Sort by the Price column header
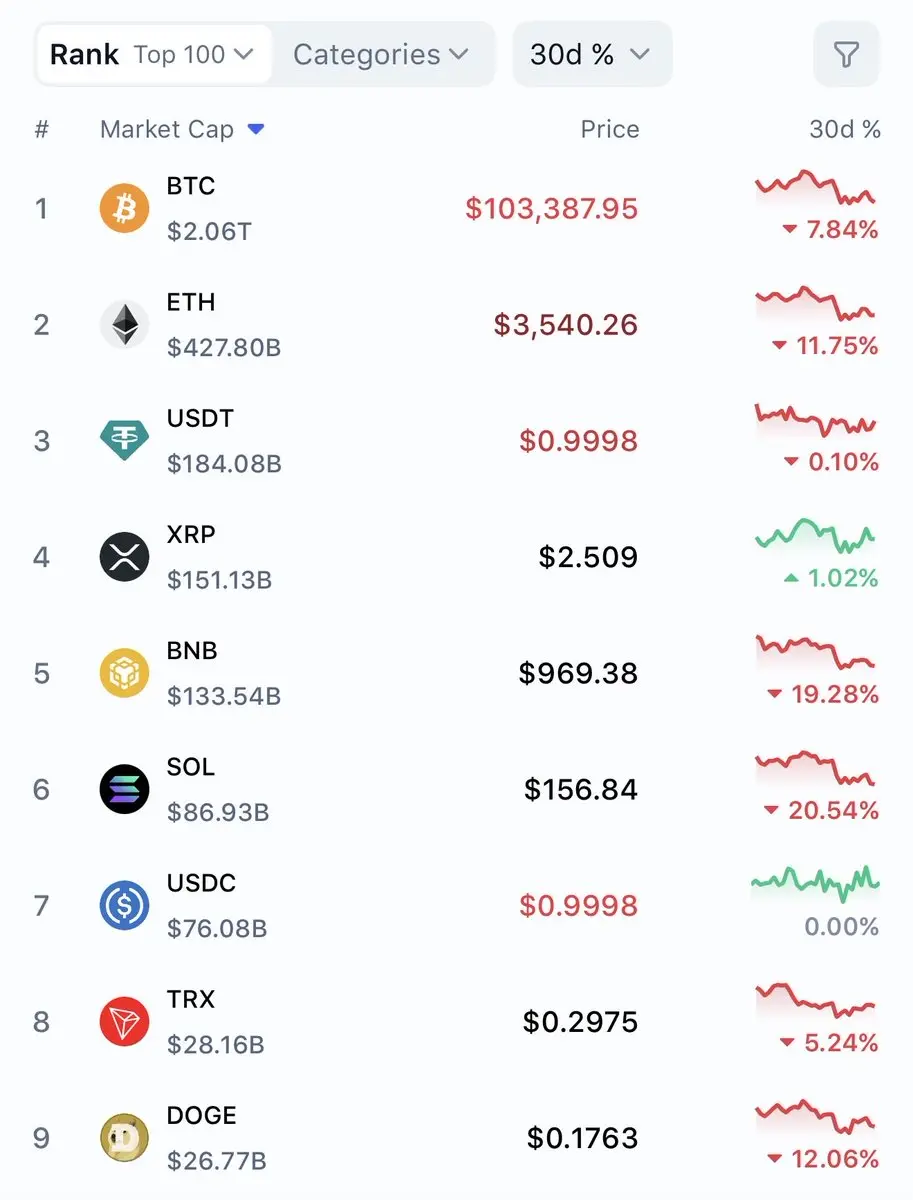This screenshot has height=1200, width=913. (610, 129)
